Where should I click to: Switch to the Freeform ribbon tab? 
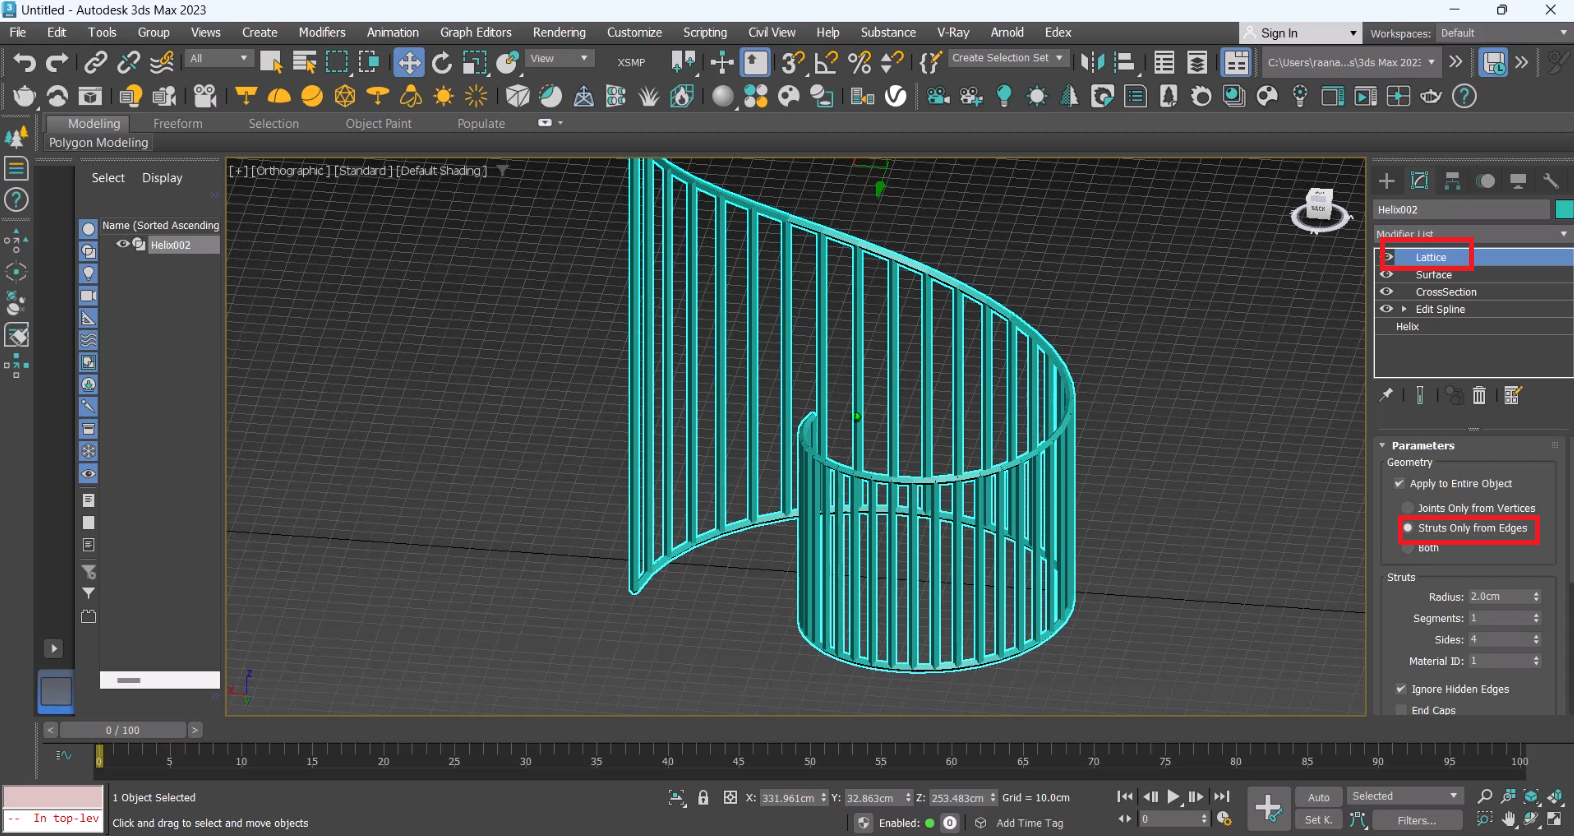click(x=177, y=124)
